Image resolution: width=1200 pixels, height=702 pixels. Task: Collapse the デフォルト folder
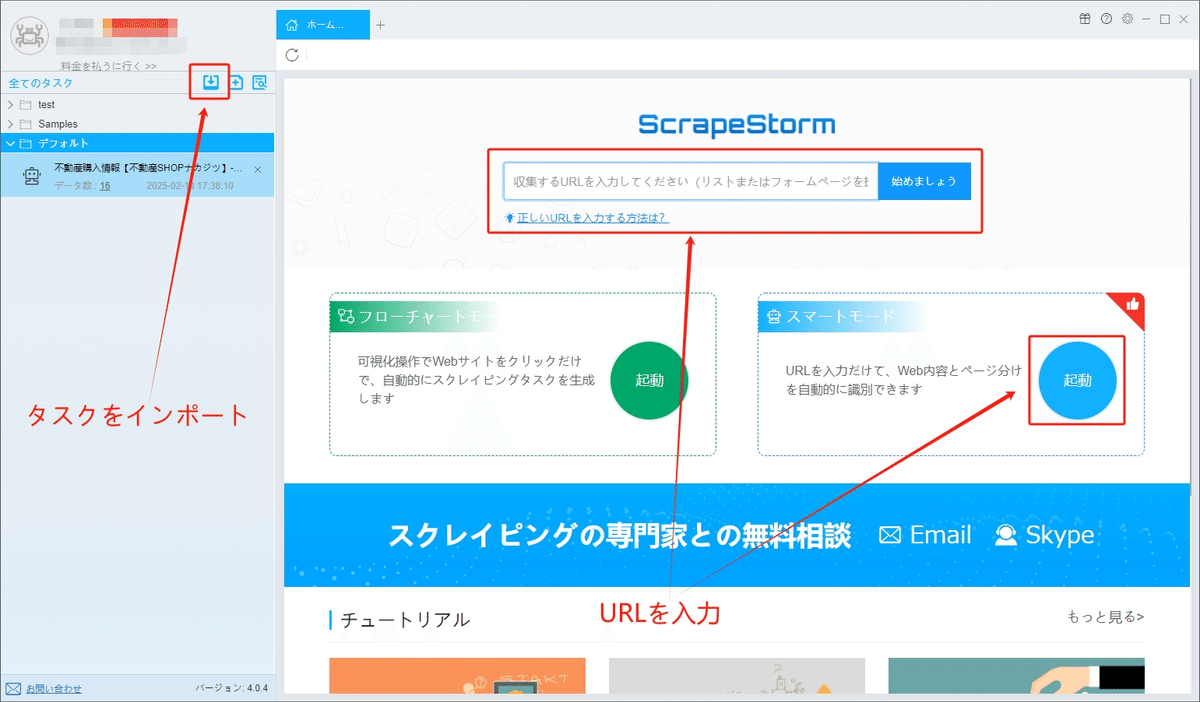(x=11, y=143)
